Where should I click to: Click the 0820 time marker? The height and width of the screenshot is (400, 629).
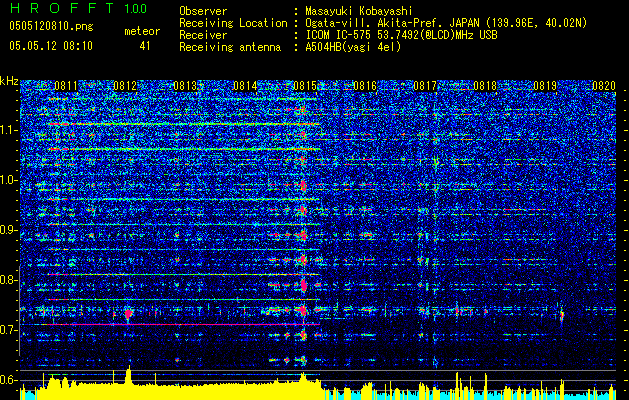tap(604, 86)
